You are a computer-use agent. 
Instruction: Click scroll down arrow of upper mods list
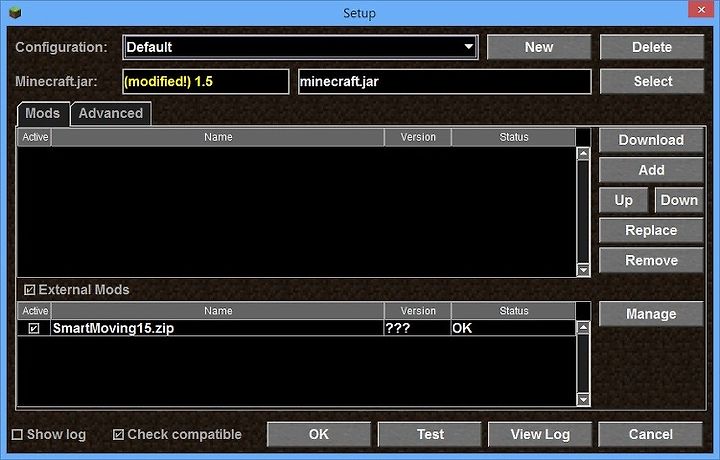pyautogui.click(x=583, y=270)
